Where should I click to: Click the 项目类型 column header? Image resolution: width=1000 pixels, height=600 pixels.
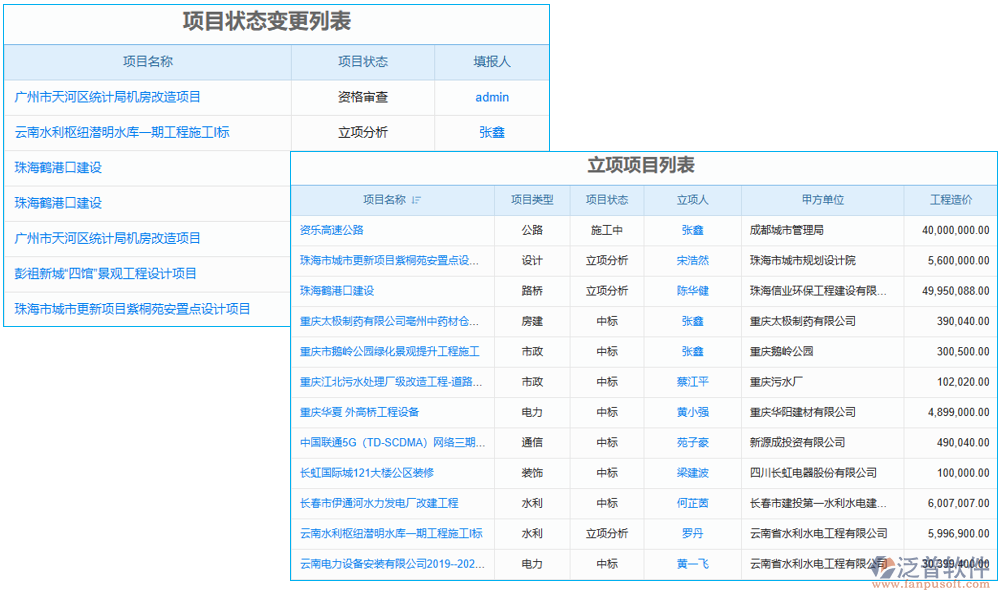[531, 200]
